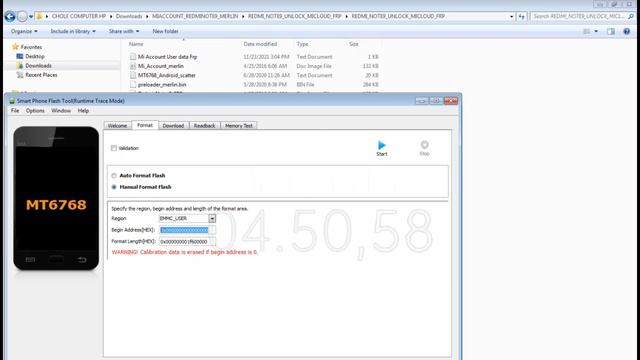
Task: Click the Format Length(HEX) input field
Action: point(187,242)
